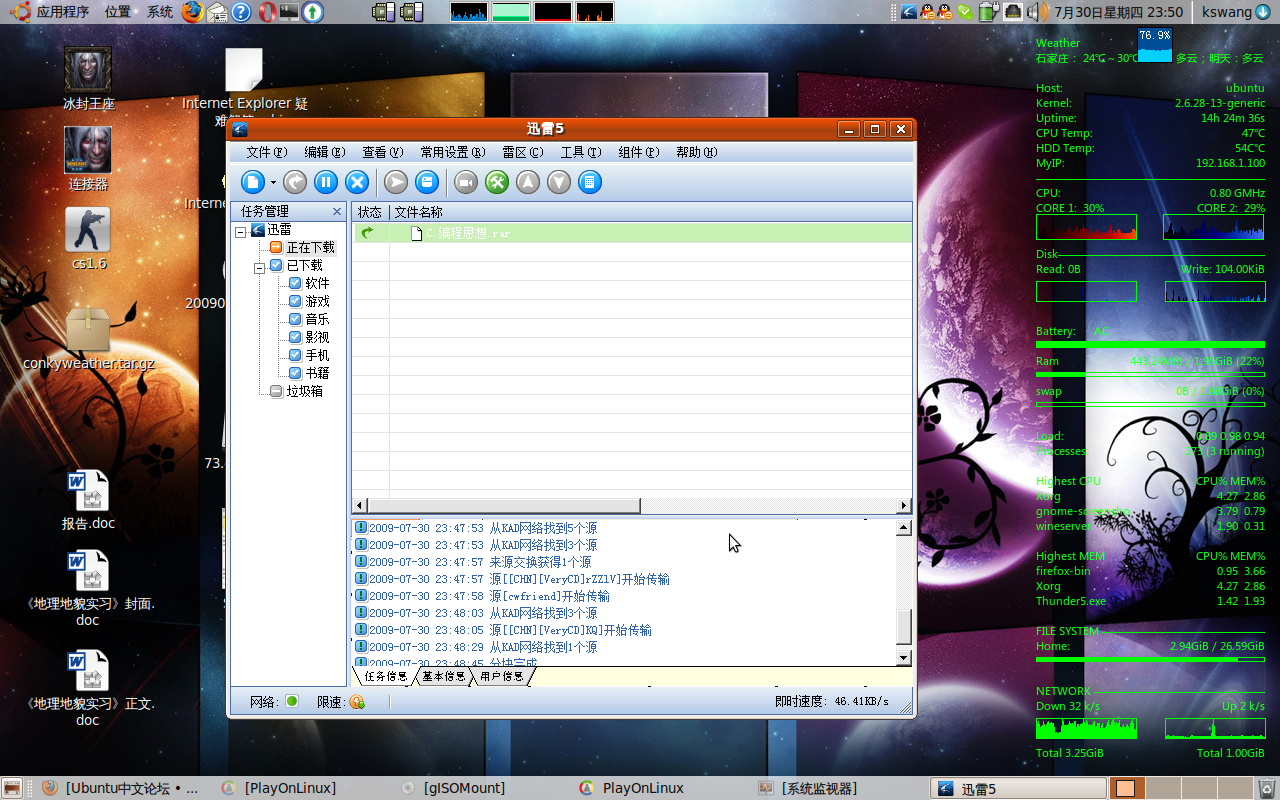Click the log pane's scroll-down arrow
1280x800 pixels.
click(x=904, y=658)
